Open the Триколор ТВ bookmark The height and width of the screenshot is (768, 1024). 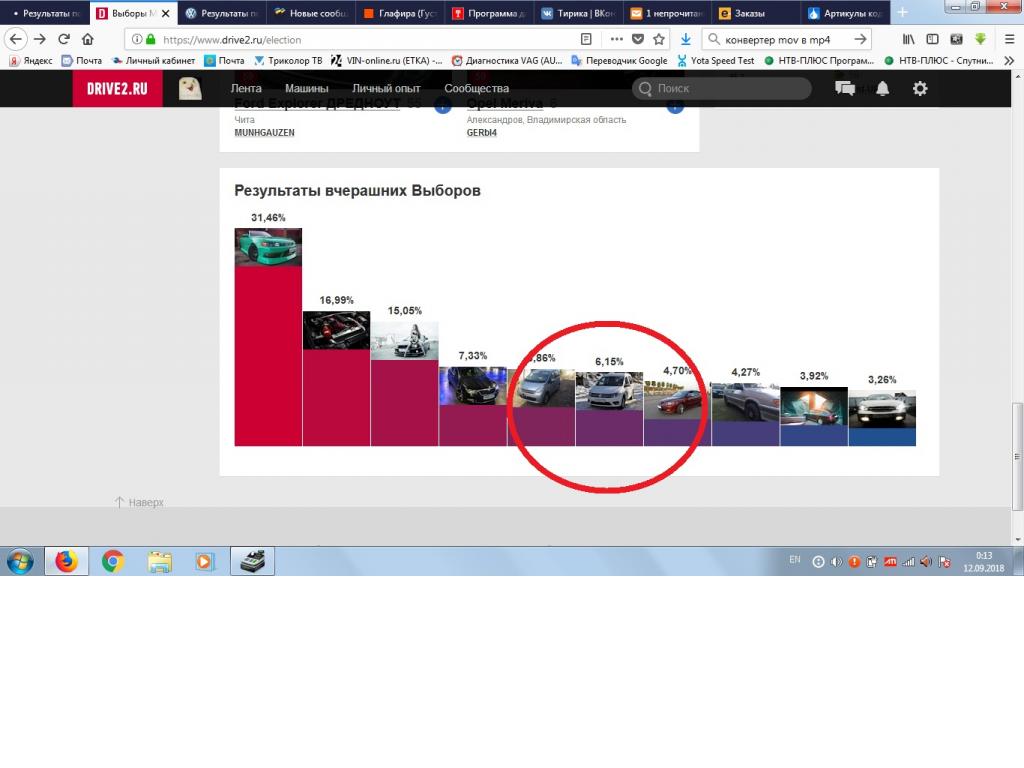click(x=288, y=61)
